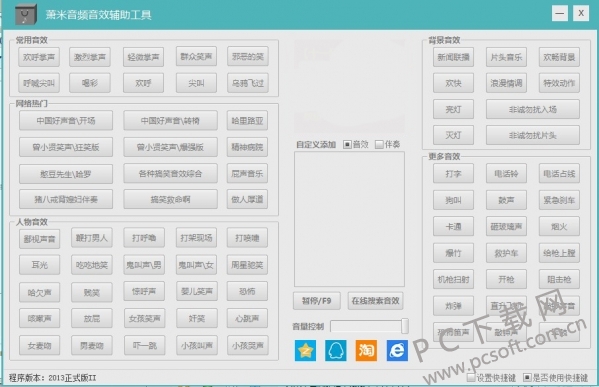Image resolution: width=599 pixels, height=387 pixels.
Task: Open 在线搜索音效 online search
Action: pos(376,301)
